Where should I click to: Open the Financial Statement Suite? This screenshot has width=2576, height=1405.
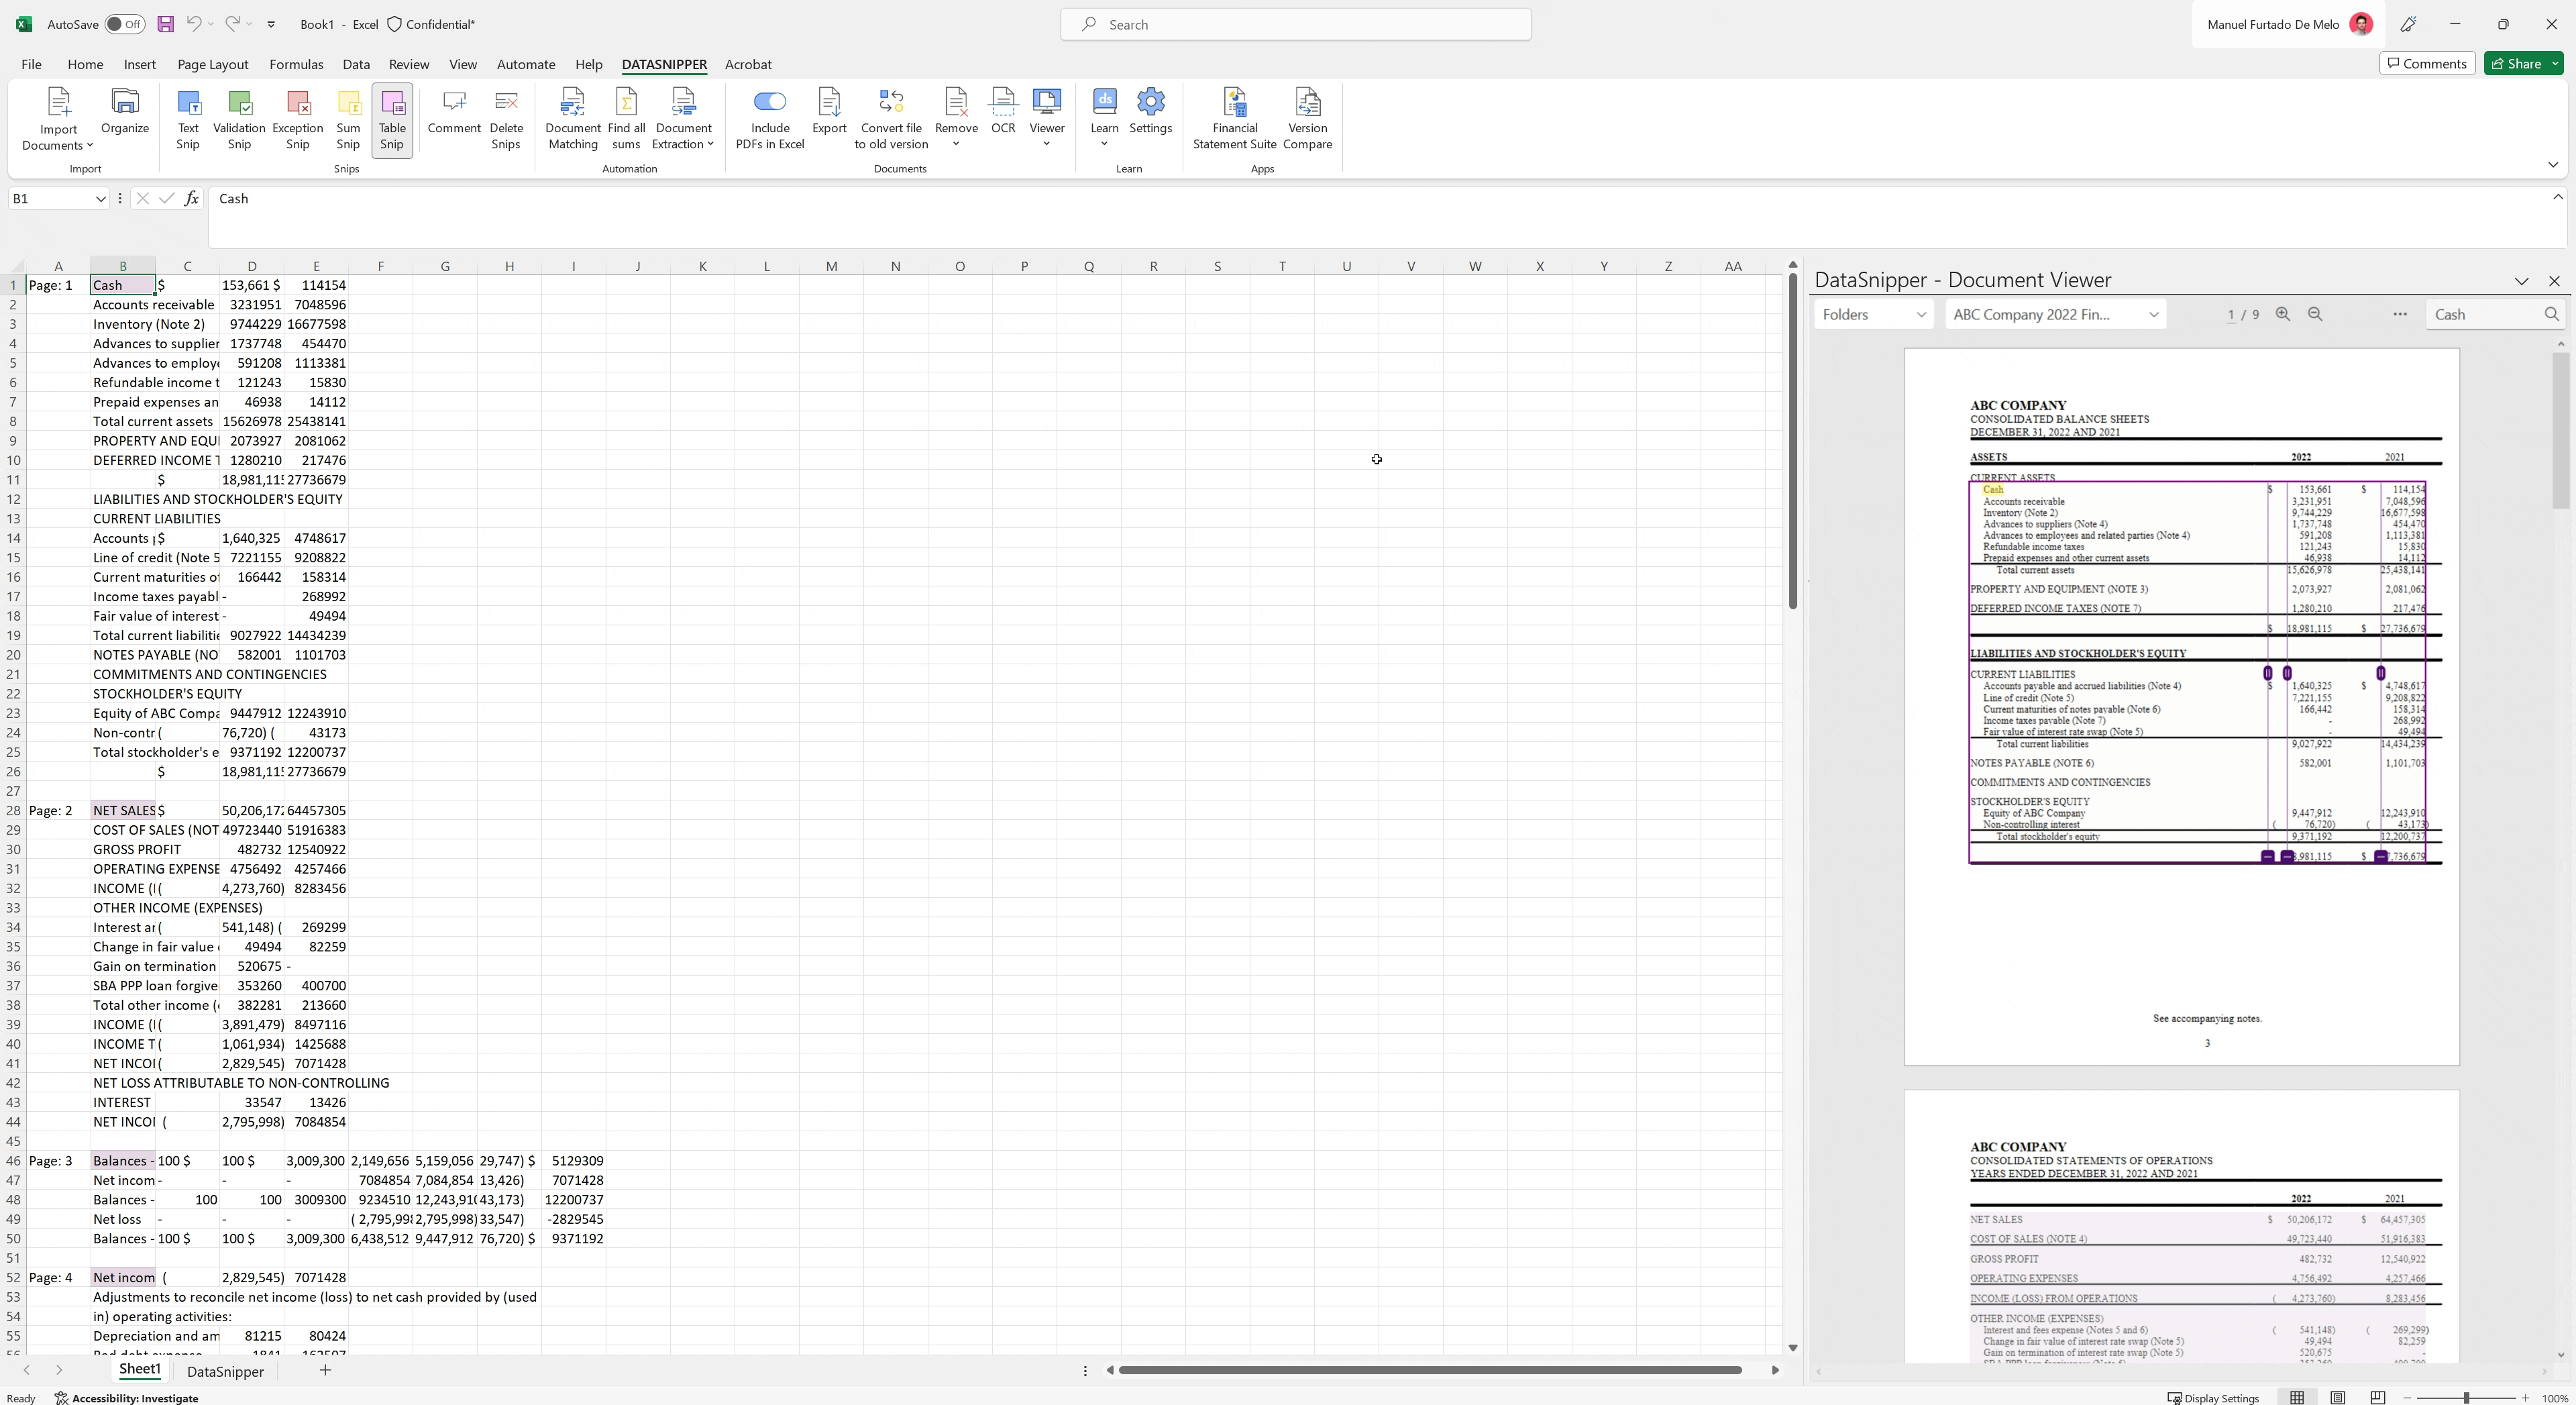[1234, 119]
